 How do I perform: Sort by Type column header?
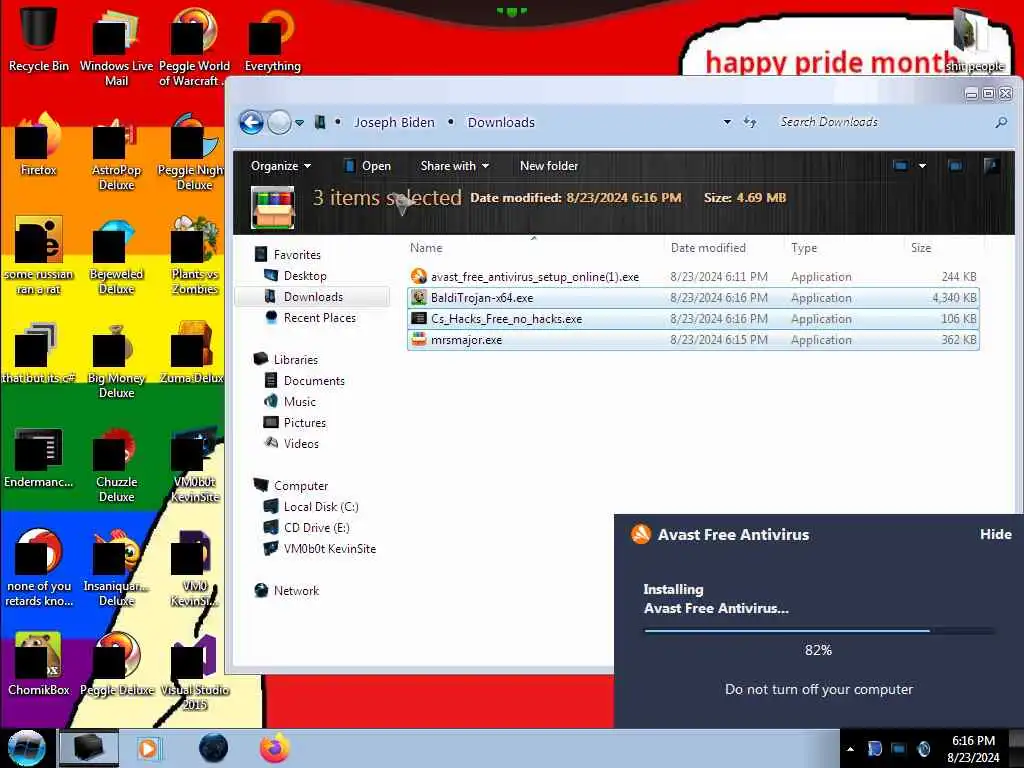[x=804, y=248]
